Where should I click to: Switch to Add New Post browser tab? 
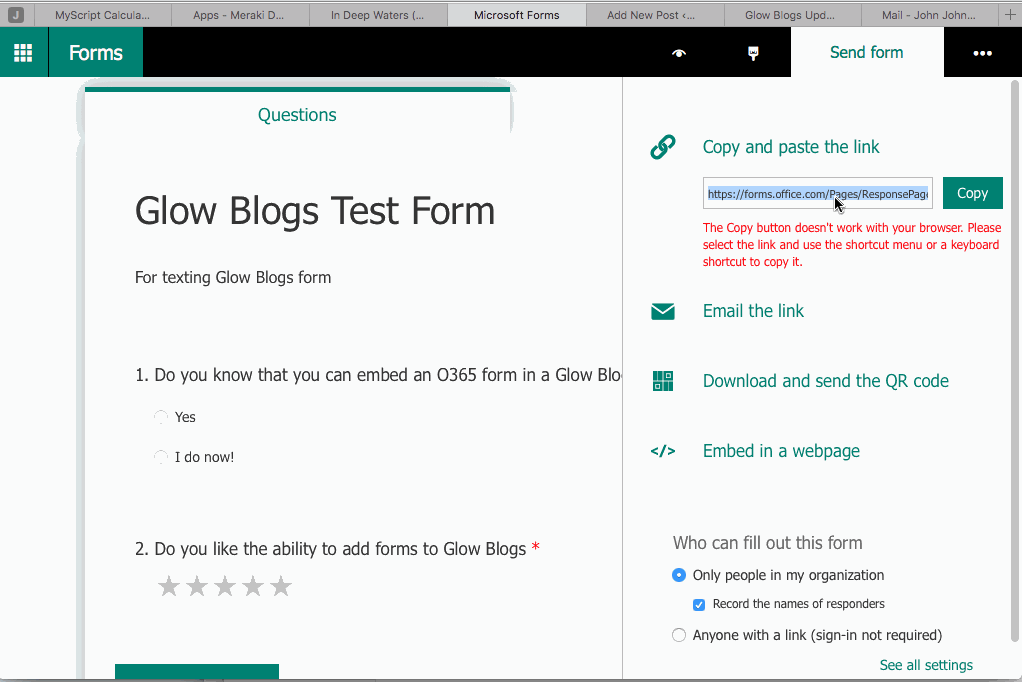[x=654, y=14]
